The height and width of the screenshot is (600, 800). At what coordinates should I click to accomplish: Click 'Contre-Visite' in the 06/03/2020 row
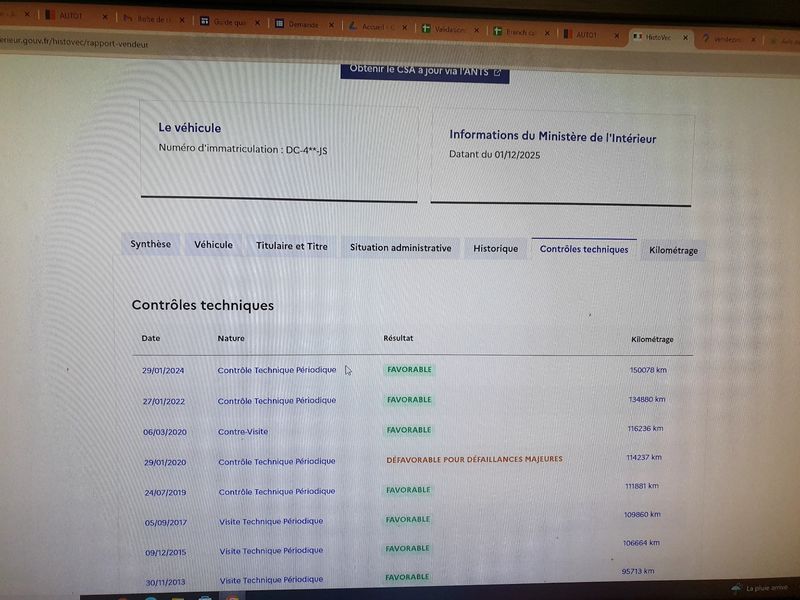243,432
